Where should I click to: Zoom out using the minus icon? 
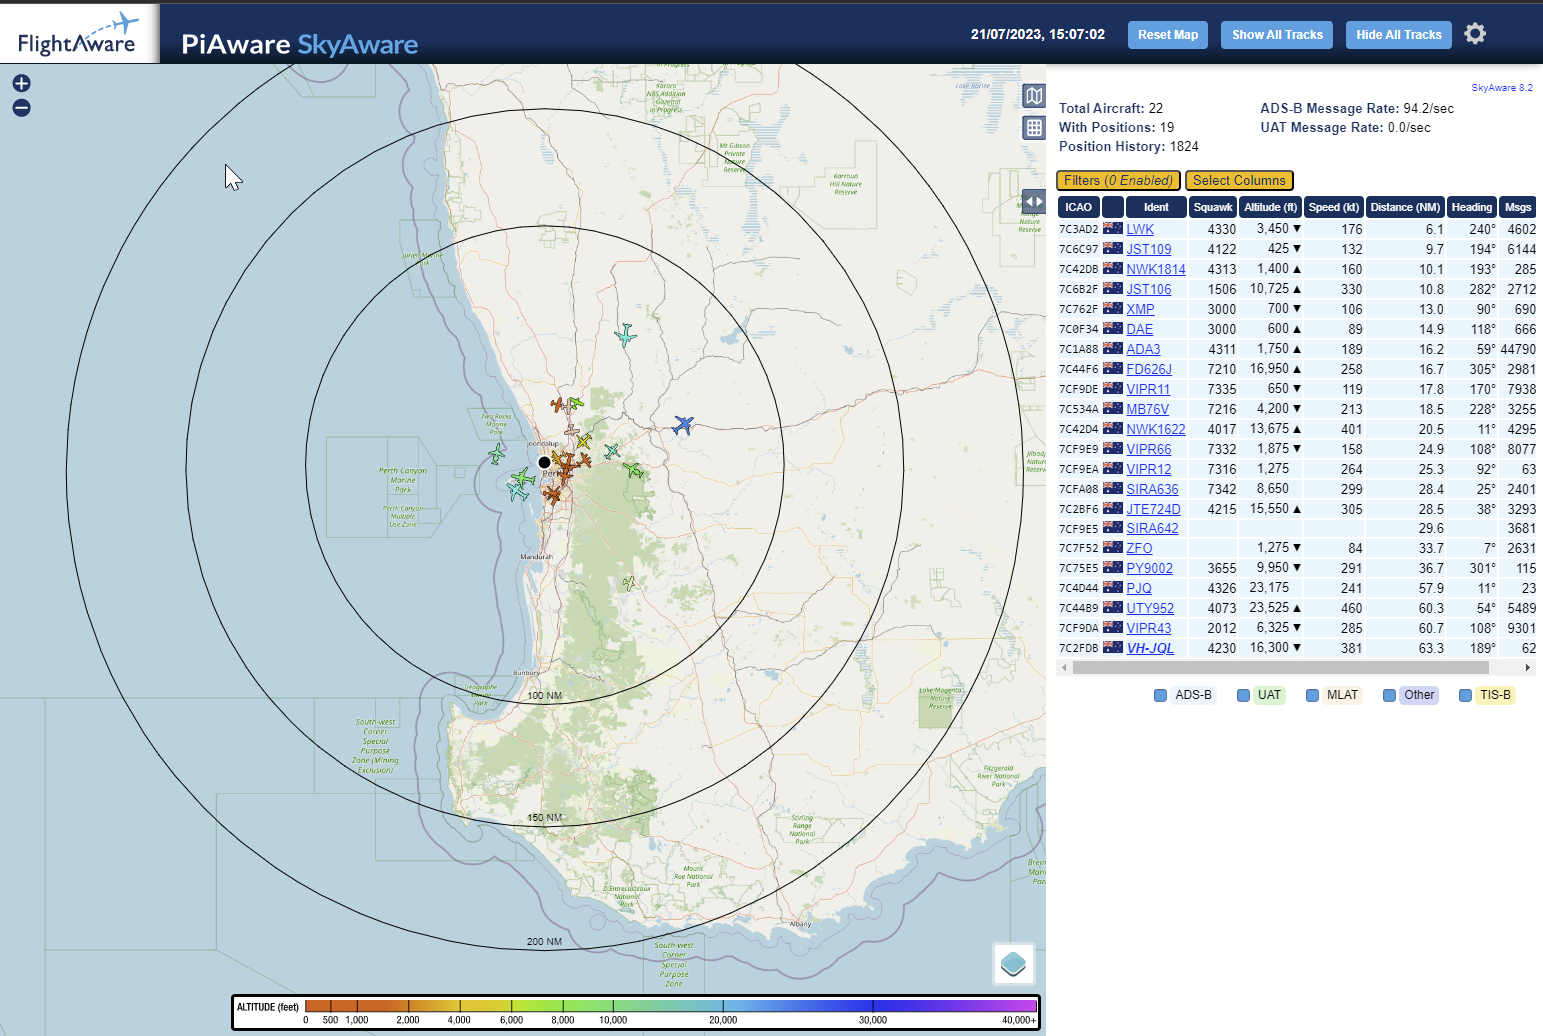(21, 107)
